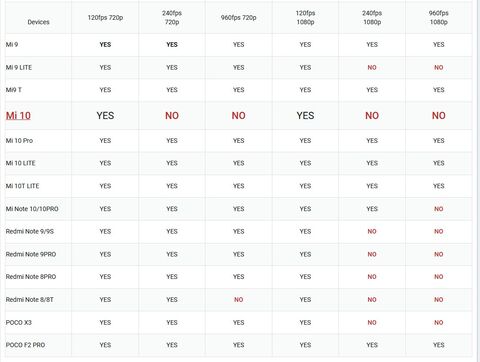The width and height of the screenshot is (480, 362).
Task: Select the 960fps 720p column header
Action: [x=239, y=18]
